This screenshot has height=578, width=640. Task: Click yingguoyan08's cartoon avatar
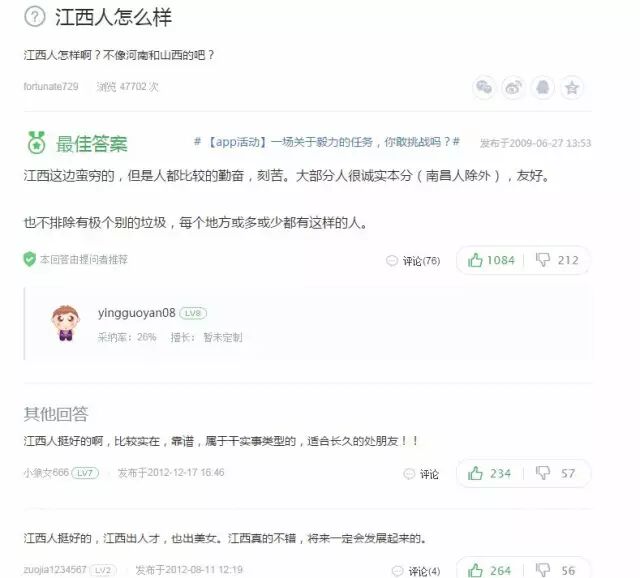[66, 322]
